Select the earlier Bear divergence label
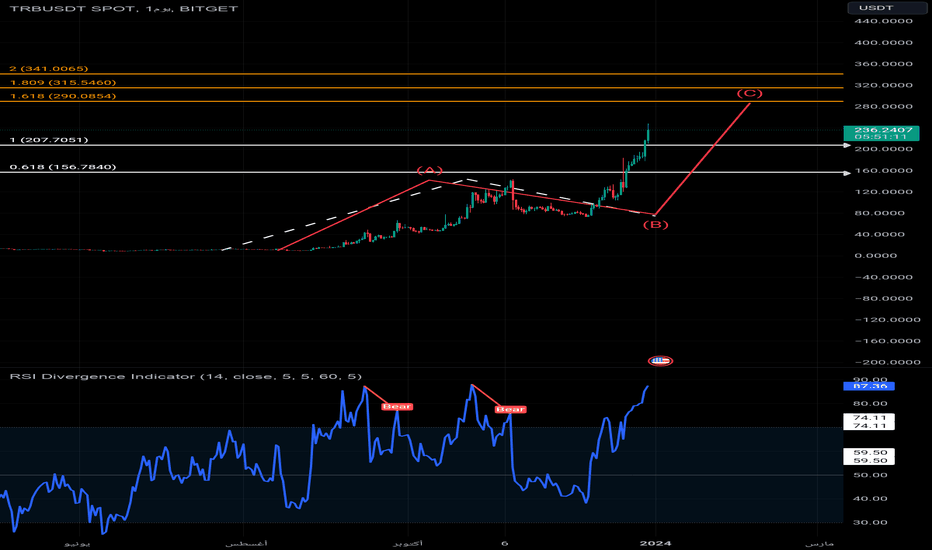The image size is (932, 550). (x=397, y=407)
